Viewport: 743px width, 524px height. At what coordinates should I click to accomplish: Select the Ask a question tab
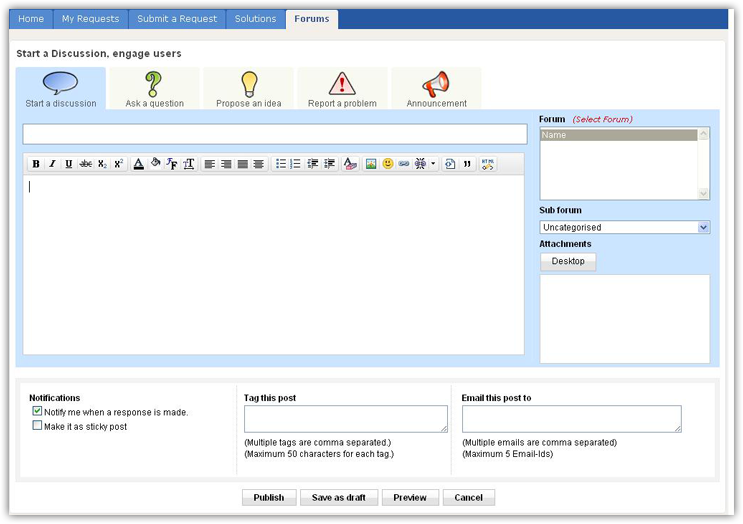tap(154, 89)
